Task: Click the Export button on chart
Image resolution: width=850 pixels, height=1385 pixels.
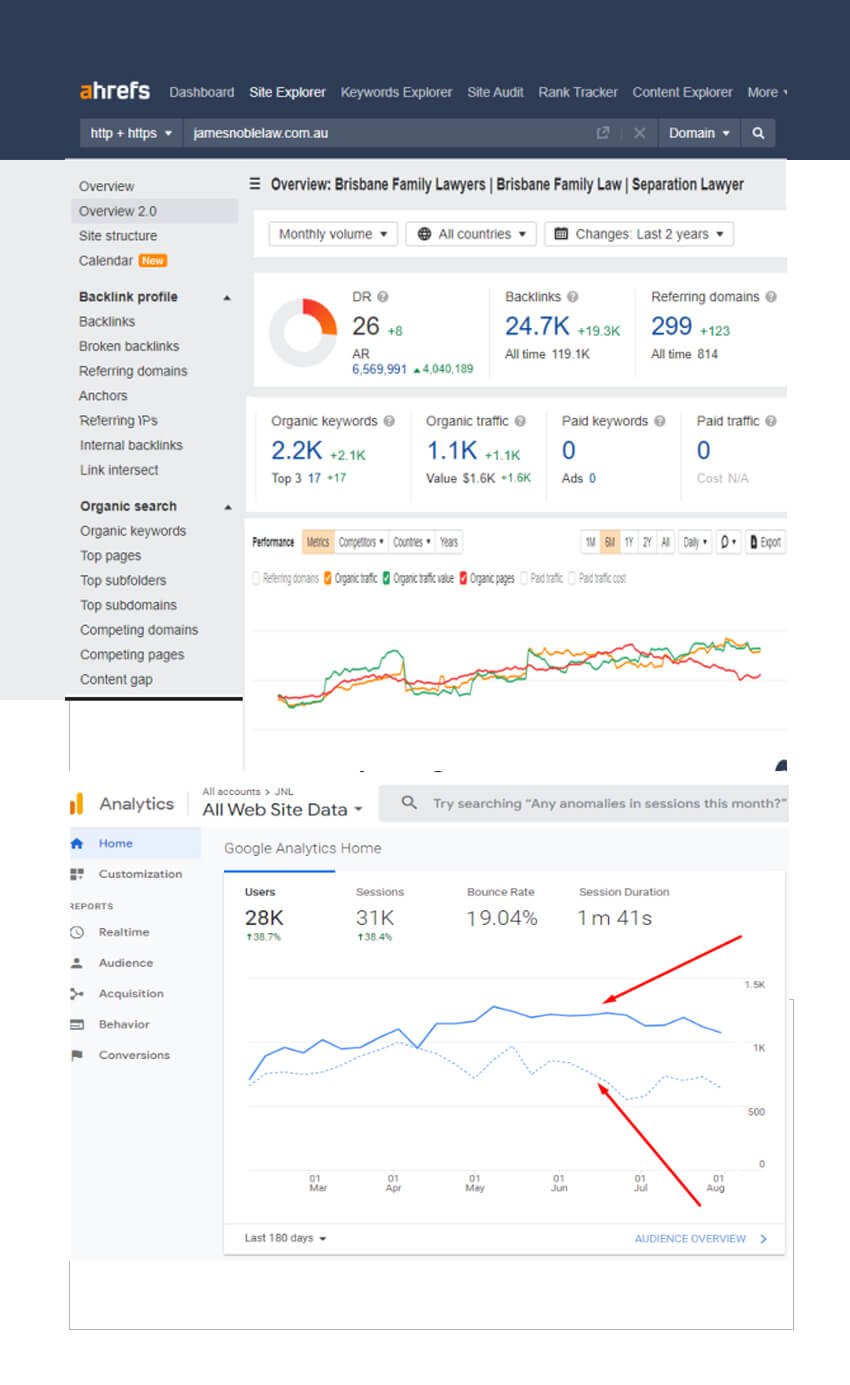Action: pyautogui.click(x=766, y=542)
